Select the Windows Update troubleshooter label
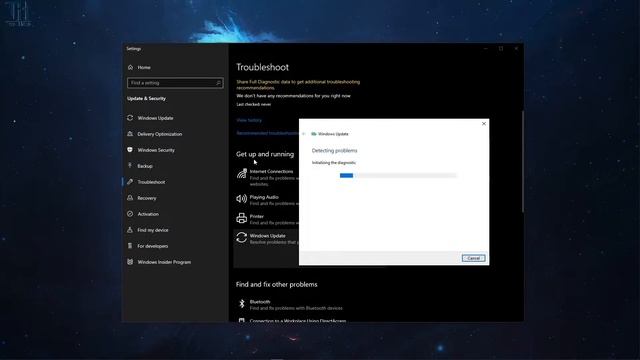This screenshot has height=360, width=640. point(267,236)
